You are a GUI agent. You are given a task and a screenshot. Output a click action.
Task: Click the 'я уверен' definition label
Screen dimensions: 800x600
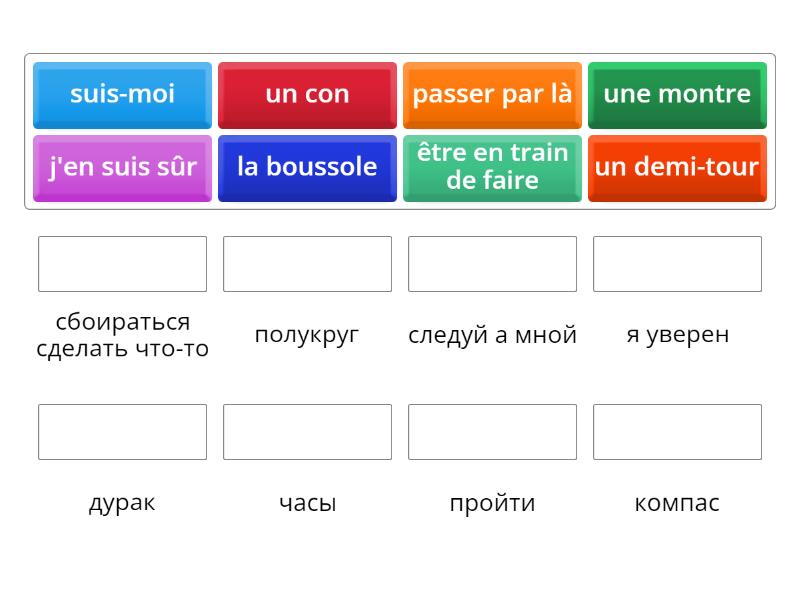[677, 334]
